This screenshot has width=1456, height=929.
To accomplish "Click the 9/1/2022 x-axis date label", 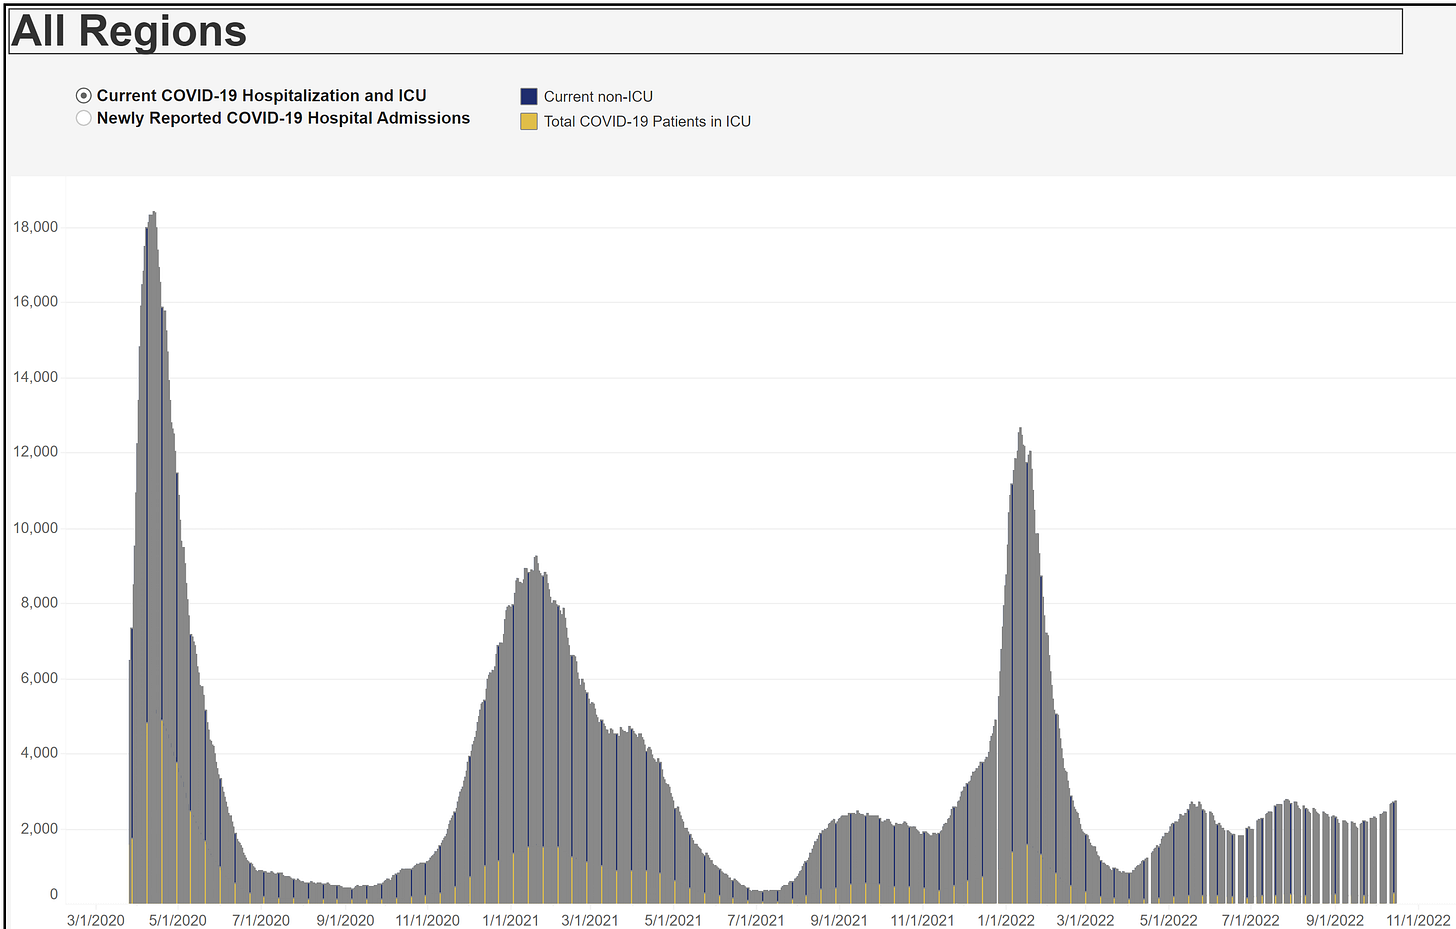I will point(1335,920).
